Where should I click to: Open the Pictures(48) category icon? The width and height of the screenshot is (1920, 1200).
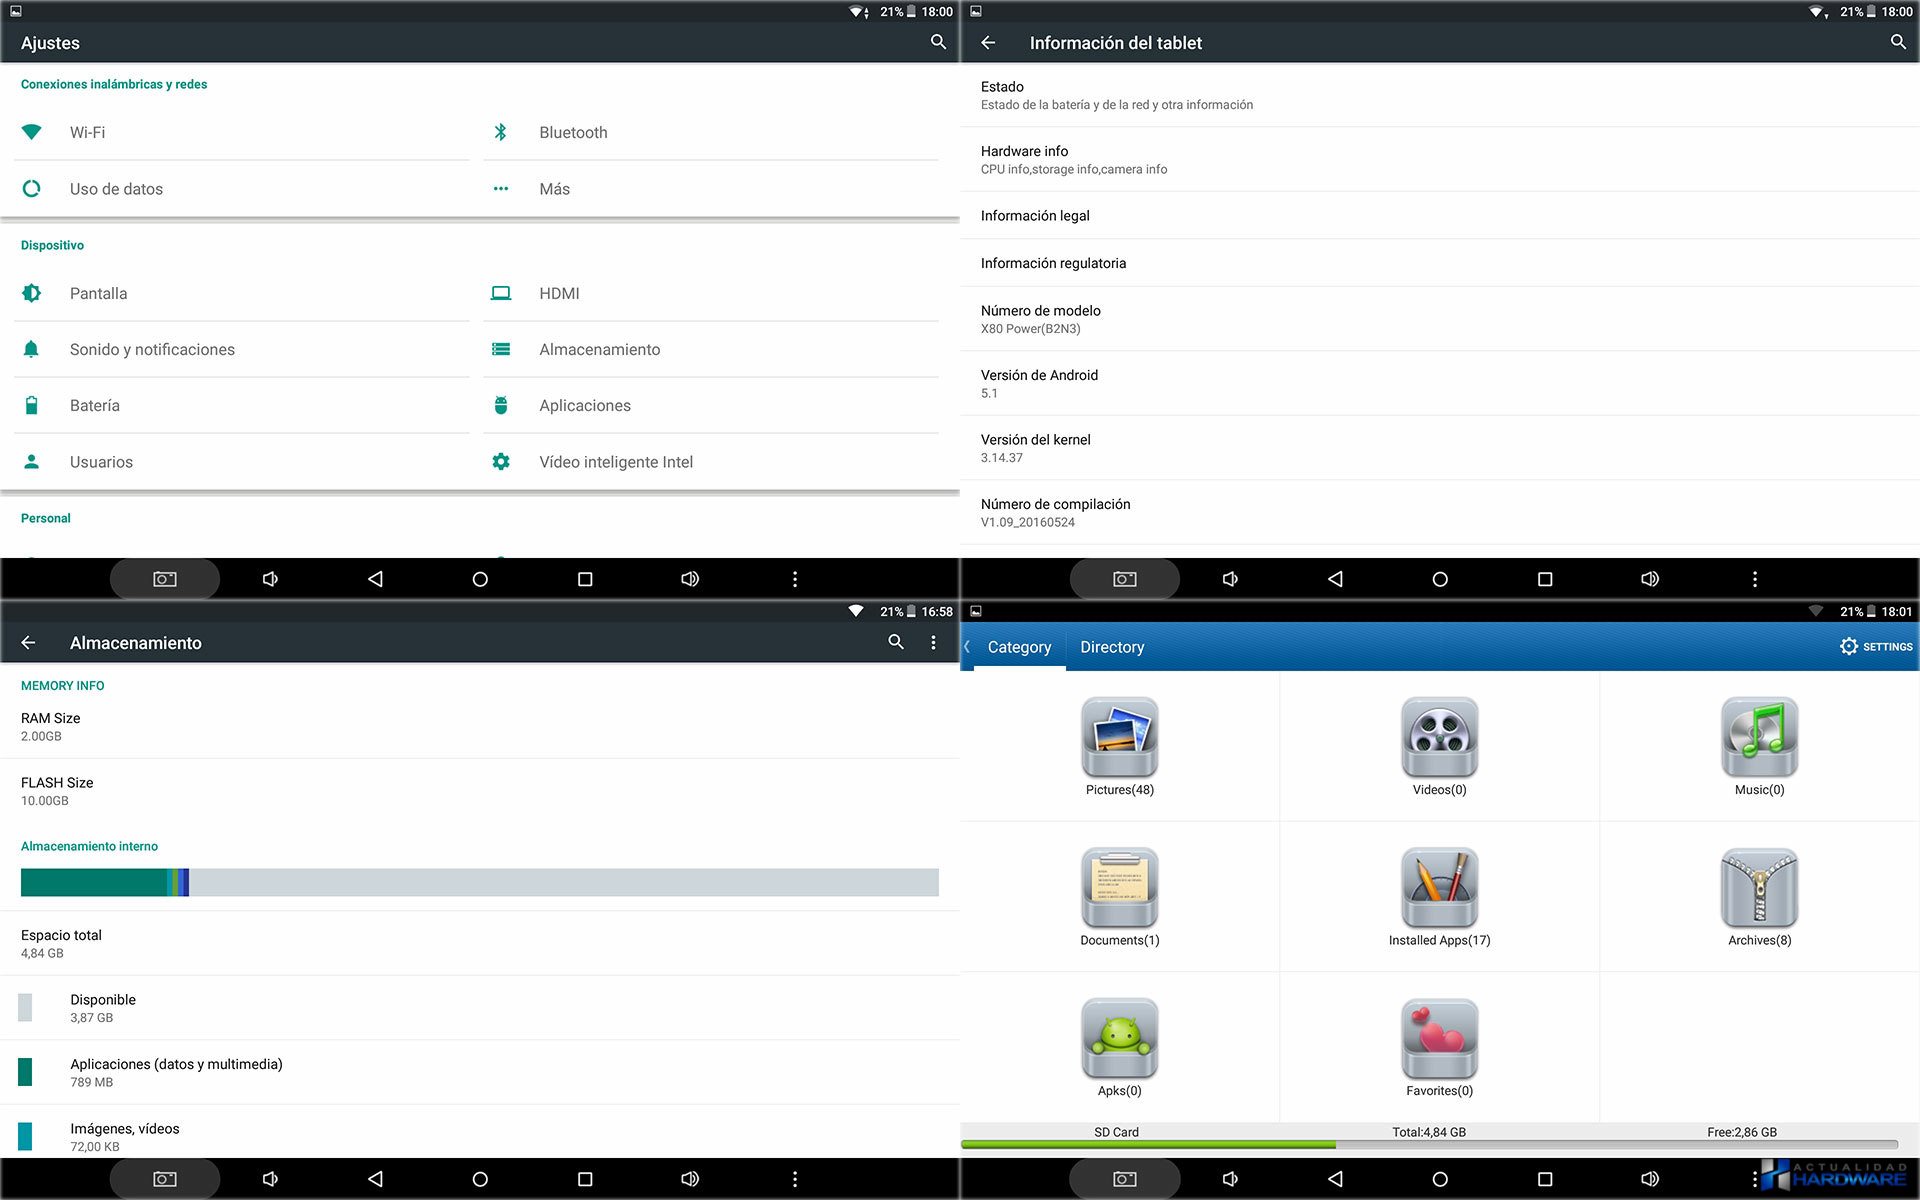(1119, 738)
